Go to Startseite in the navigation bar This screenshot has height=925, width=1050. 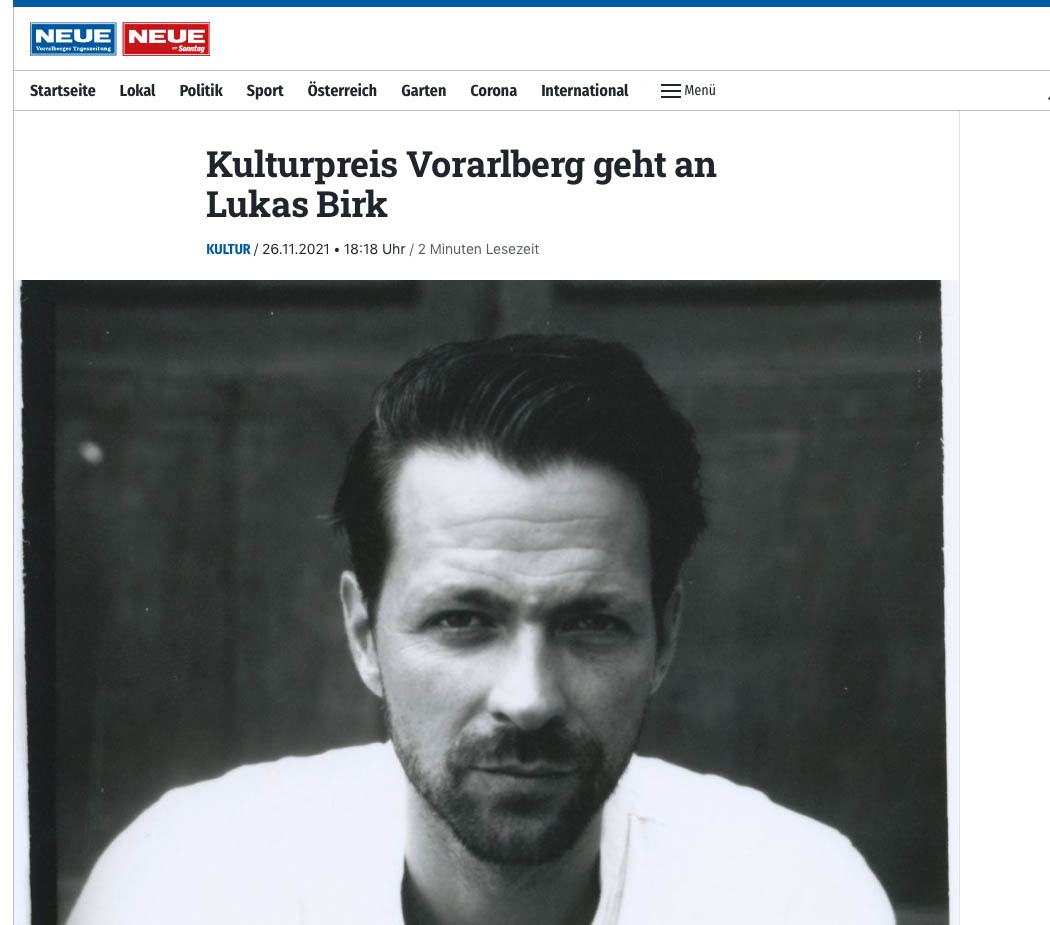[63, 90]
